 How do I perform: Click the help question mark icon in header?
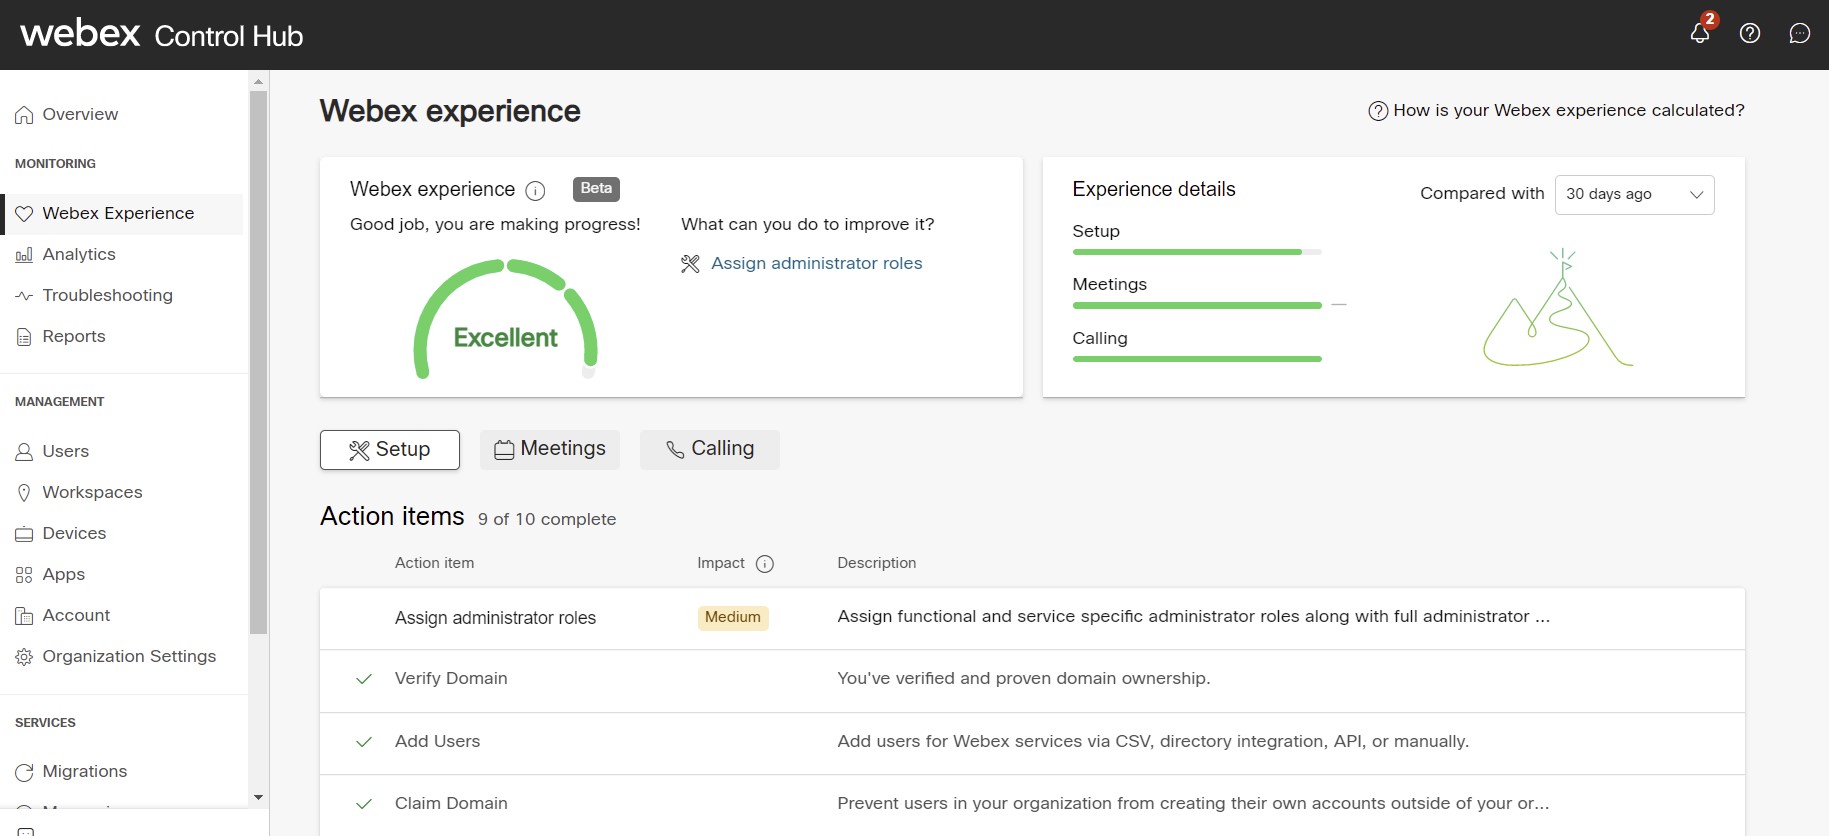[1750, 33]
